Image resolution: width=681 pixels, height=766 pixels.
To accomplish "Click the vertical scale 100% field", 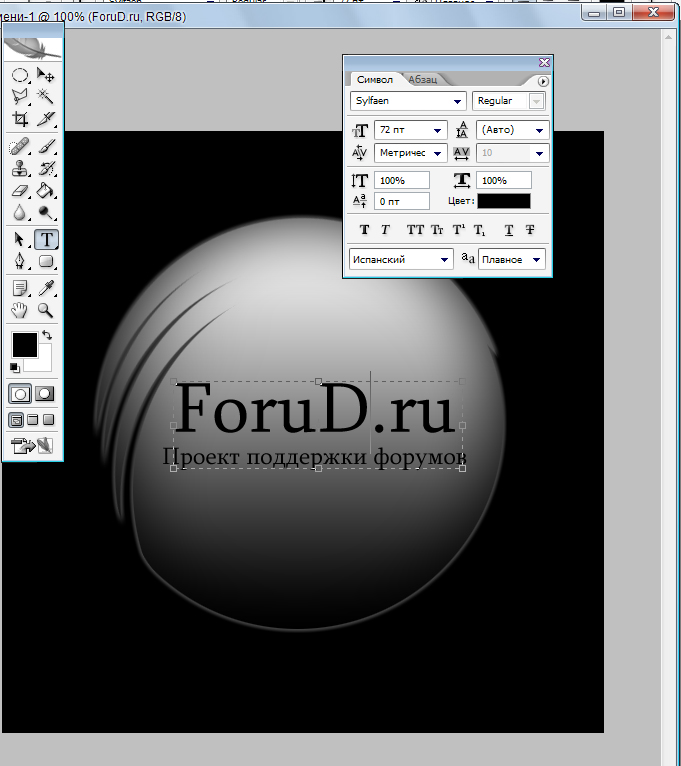I will click(402, 180).
